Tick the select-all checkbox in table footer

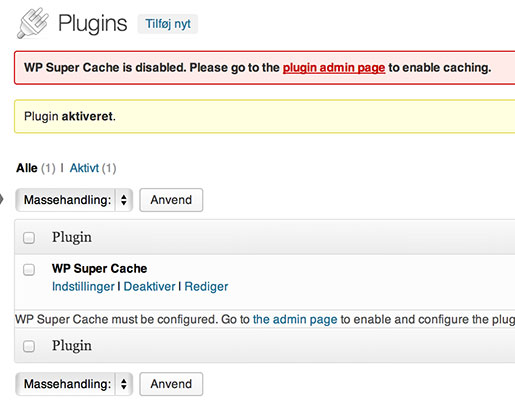(29, 346)
